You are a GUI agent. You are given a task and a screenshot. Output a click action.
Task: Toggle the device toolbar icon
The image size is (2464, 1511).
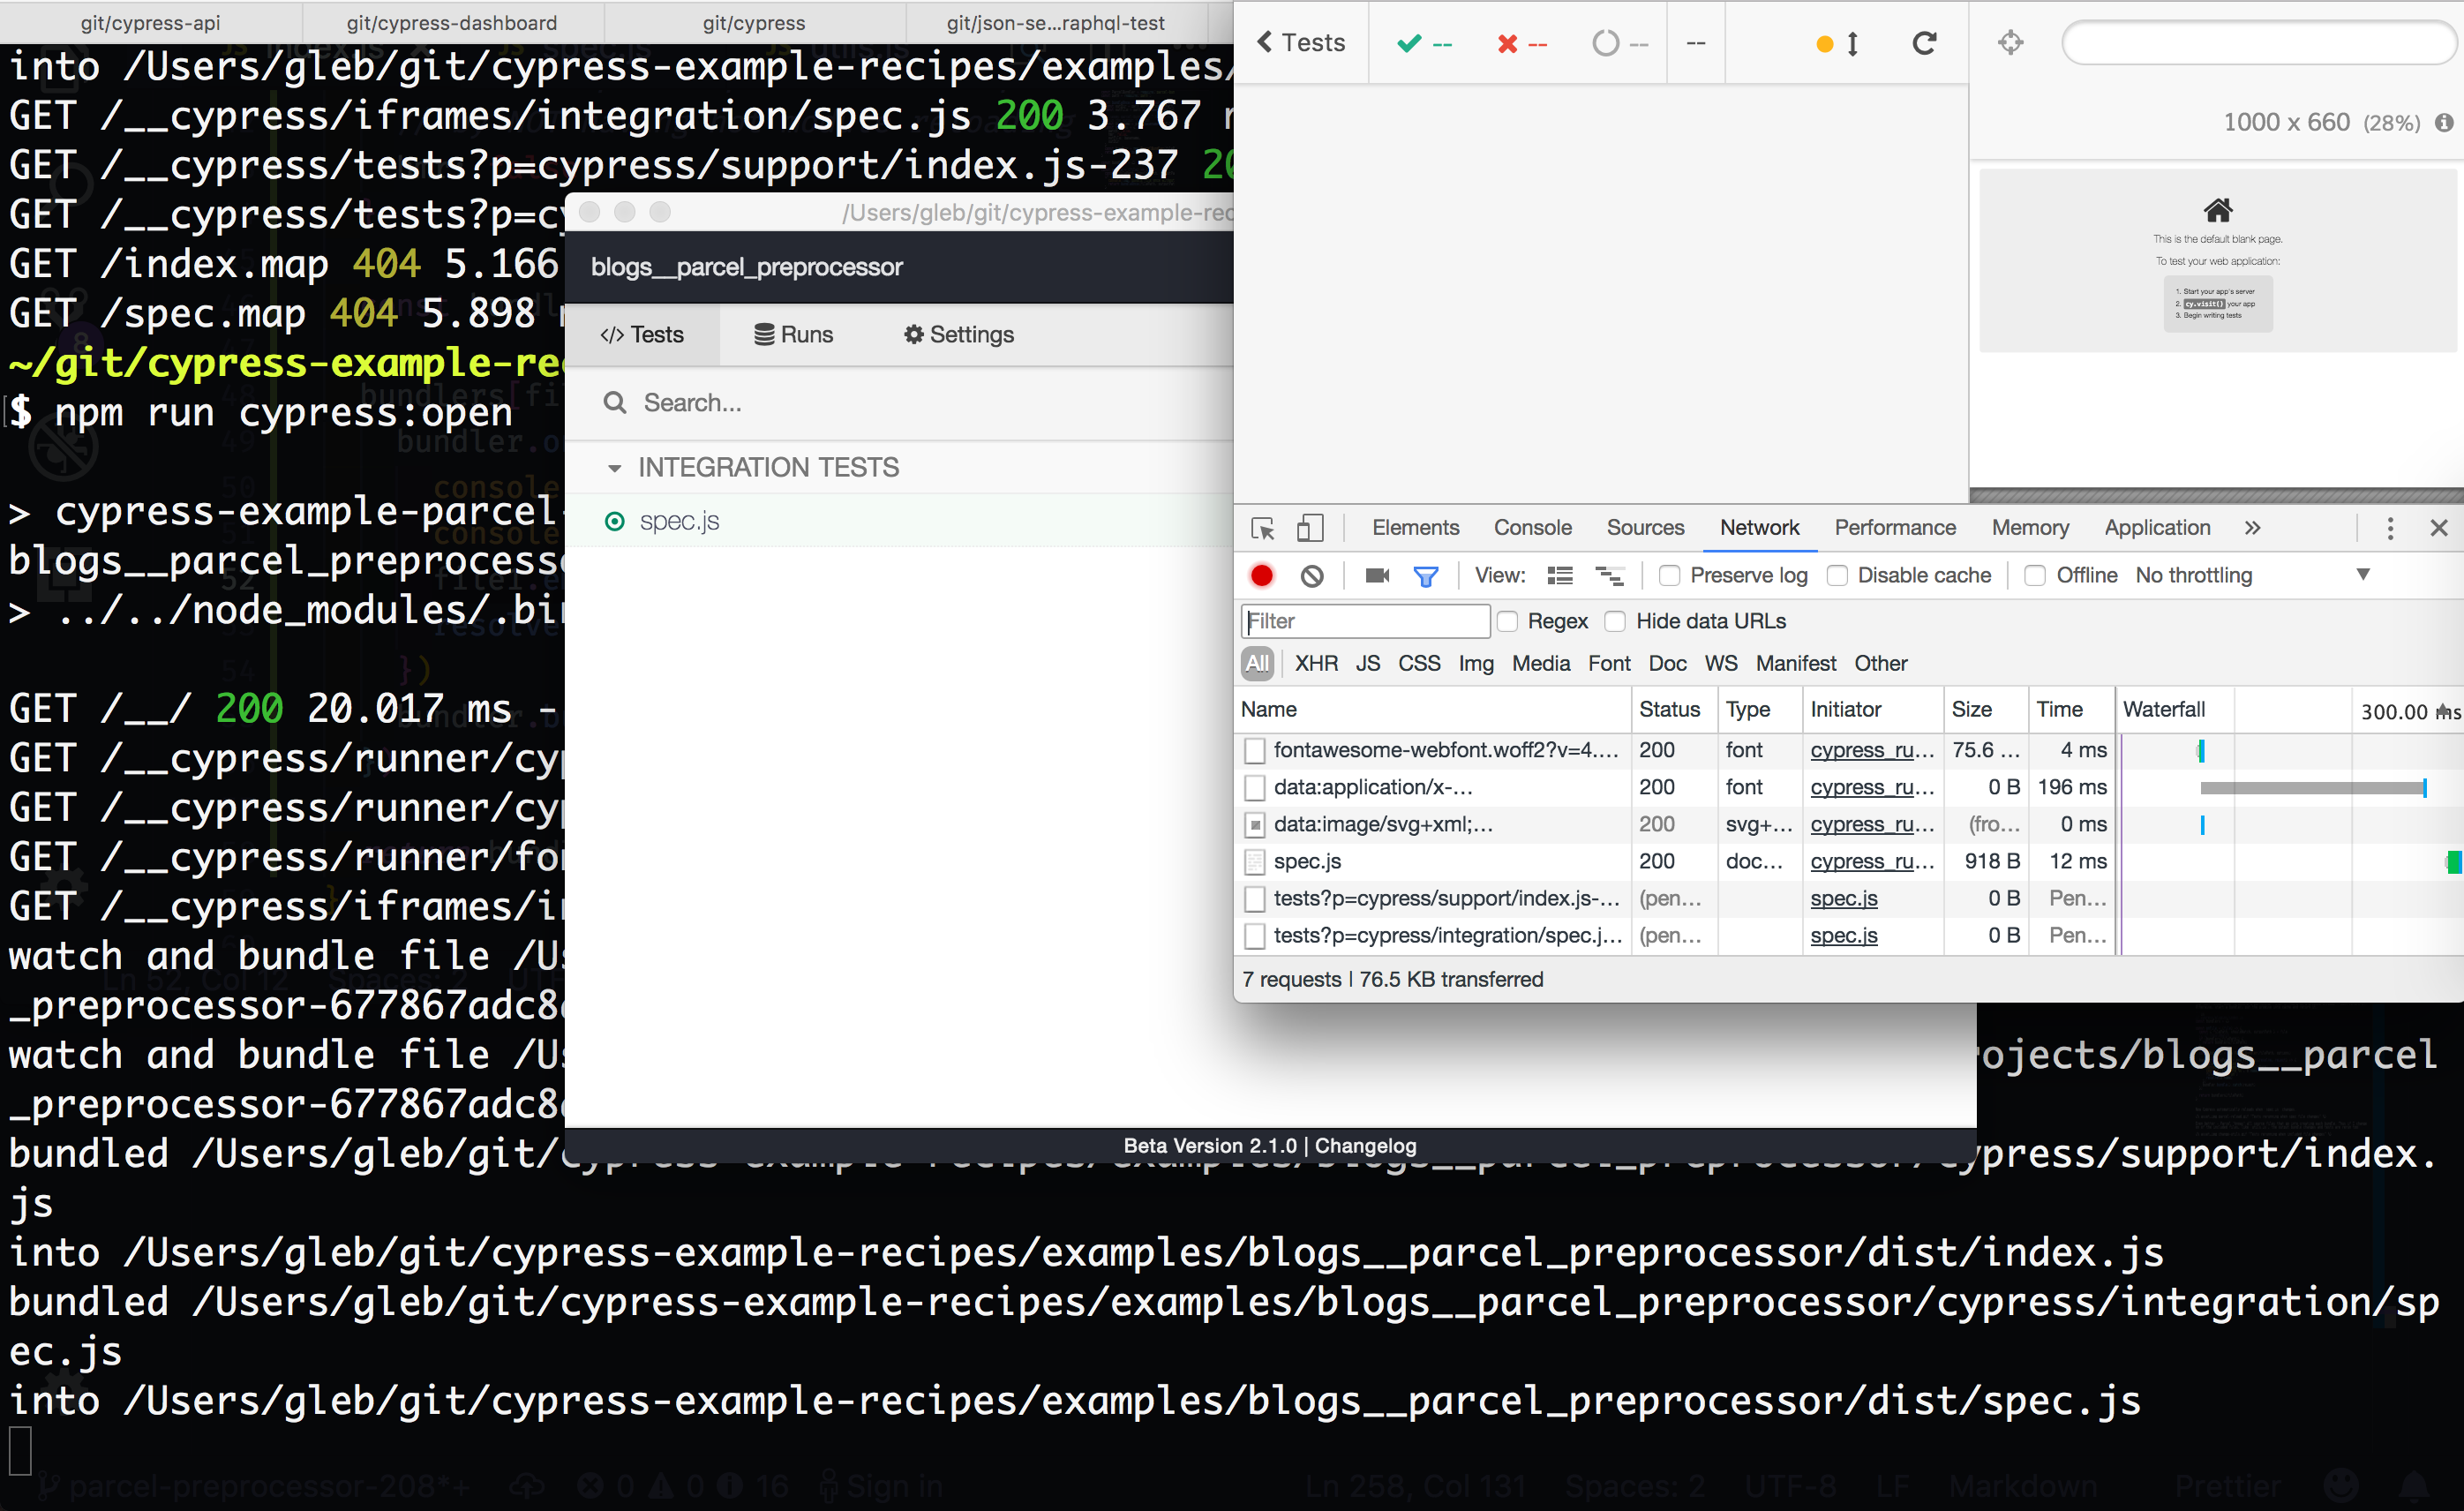(1310, 528)
